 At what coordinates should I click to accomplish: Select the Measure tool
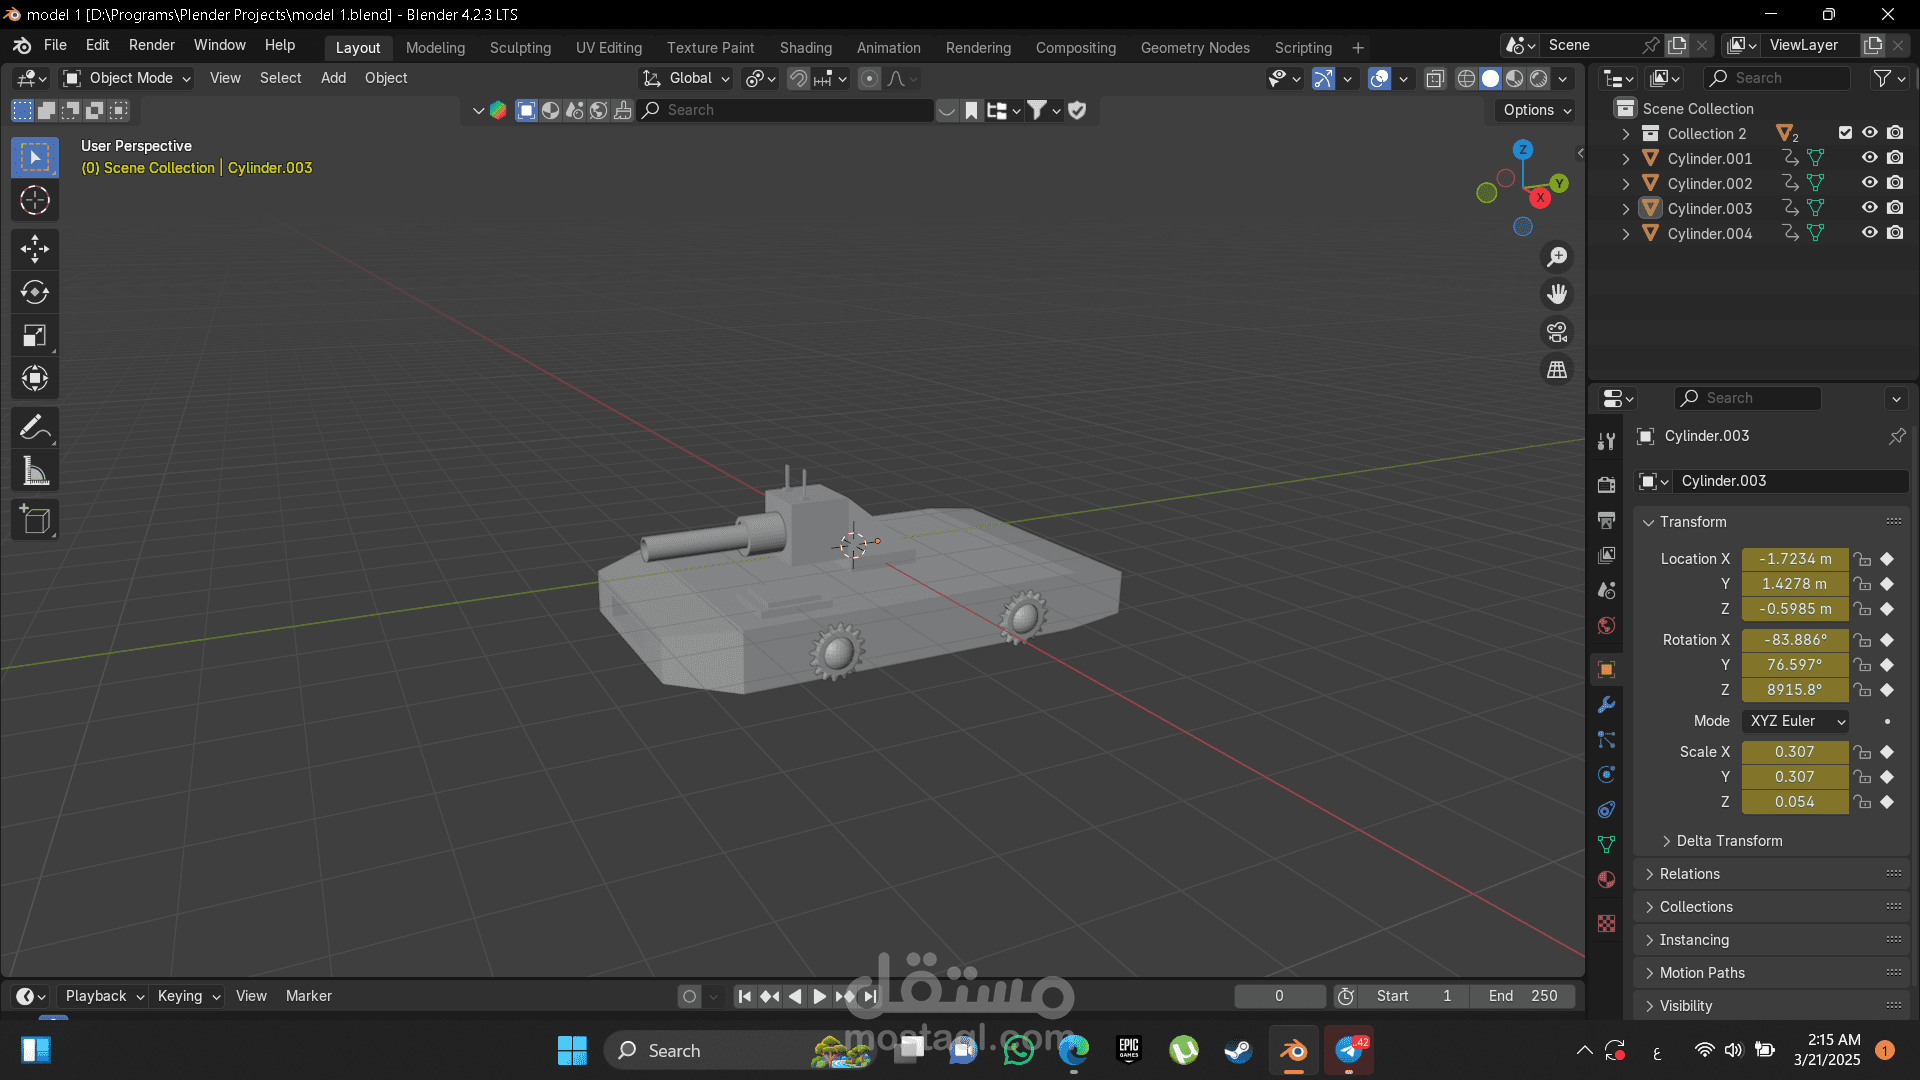(34, 470)
